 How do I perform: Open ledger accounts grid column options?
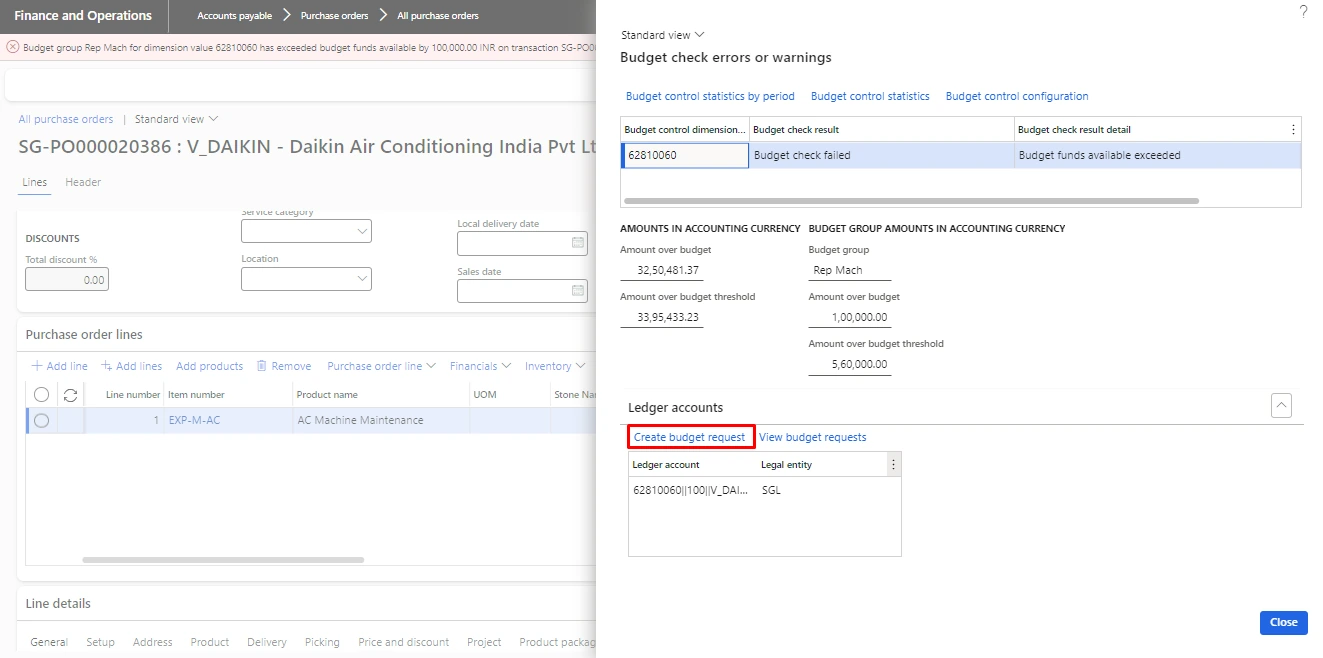point(893,464)
